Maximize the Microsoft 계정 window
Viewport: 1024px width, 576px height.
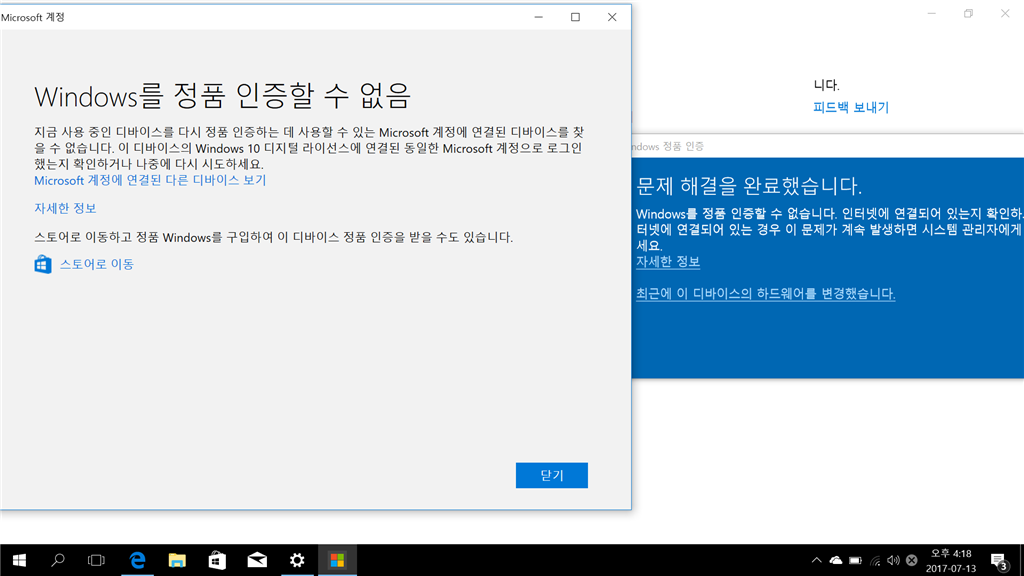(575, 17)
